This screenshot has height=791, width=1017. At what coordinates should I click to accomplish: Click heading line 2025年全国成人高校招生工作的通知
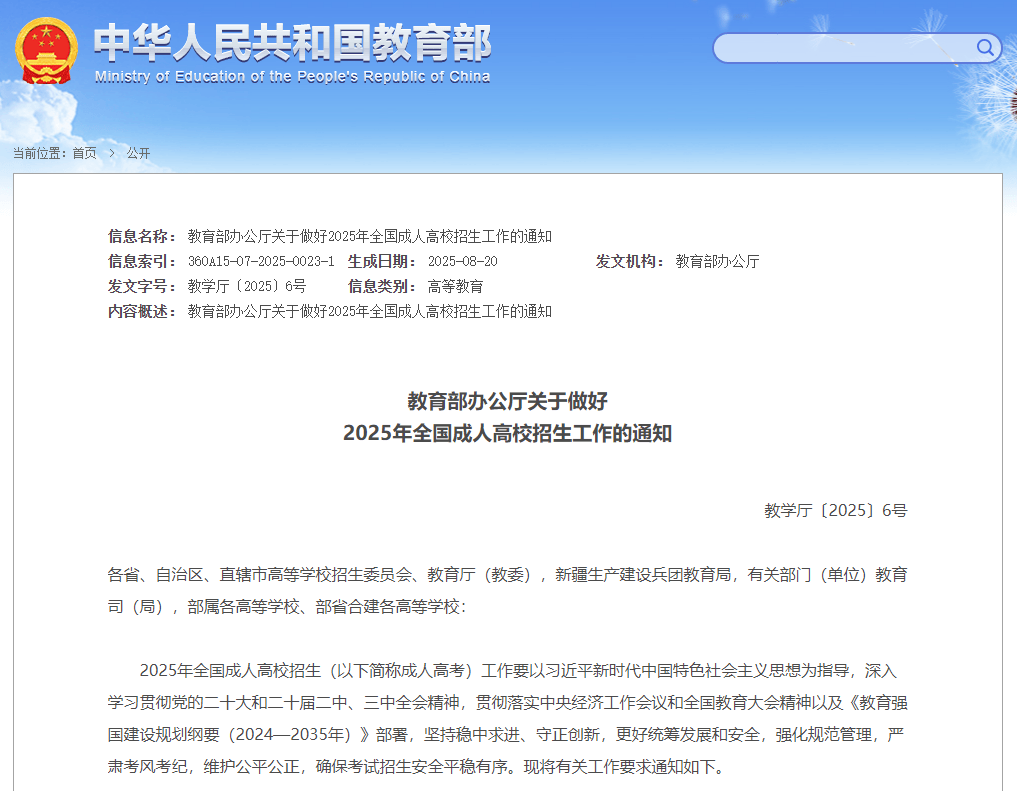pyautogui.click(x=507, y=433)
